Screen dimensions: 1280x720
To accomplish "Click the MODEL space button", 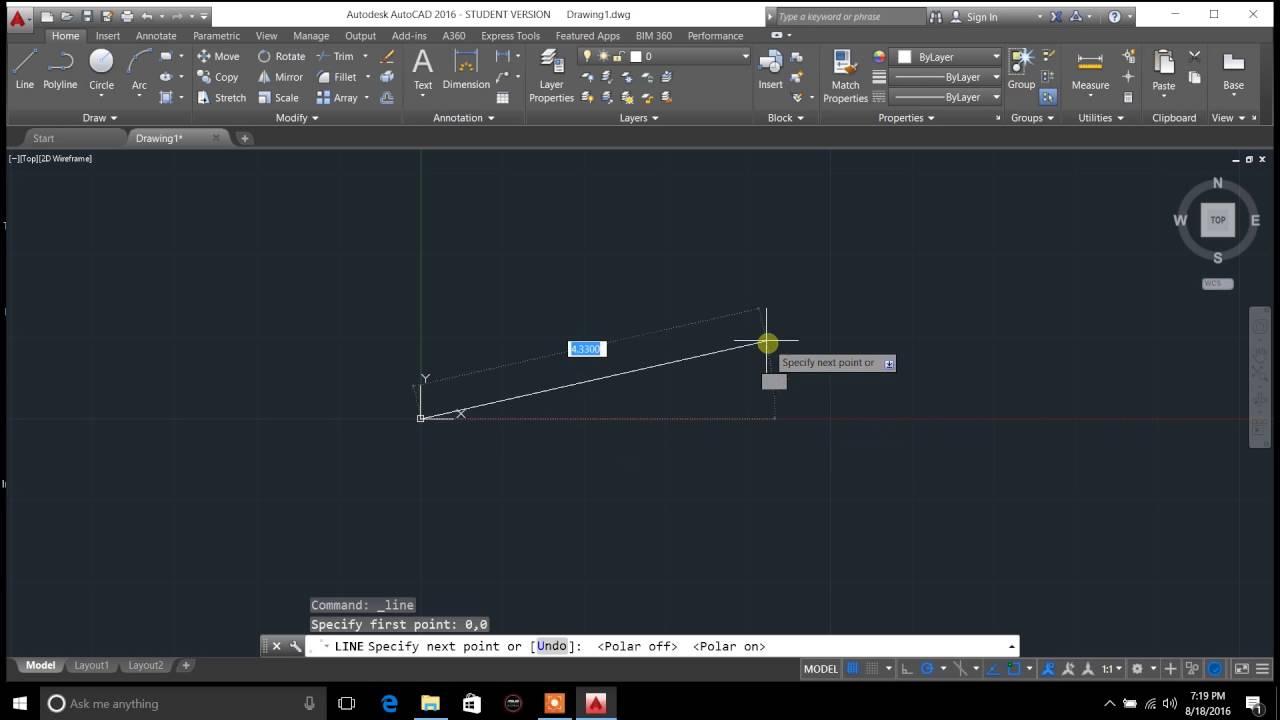I will 821,669.
